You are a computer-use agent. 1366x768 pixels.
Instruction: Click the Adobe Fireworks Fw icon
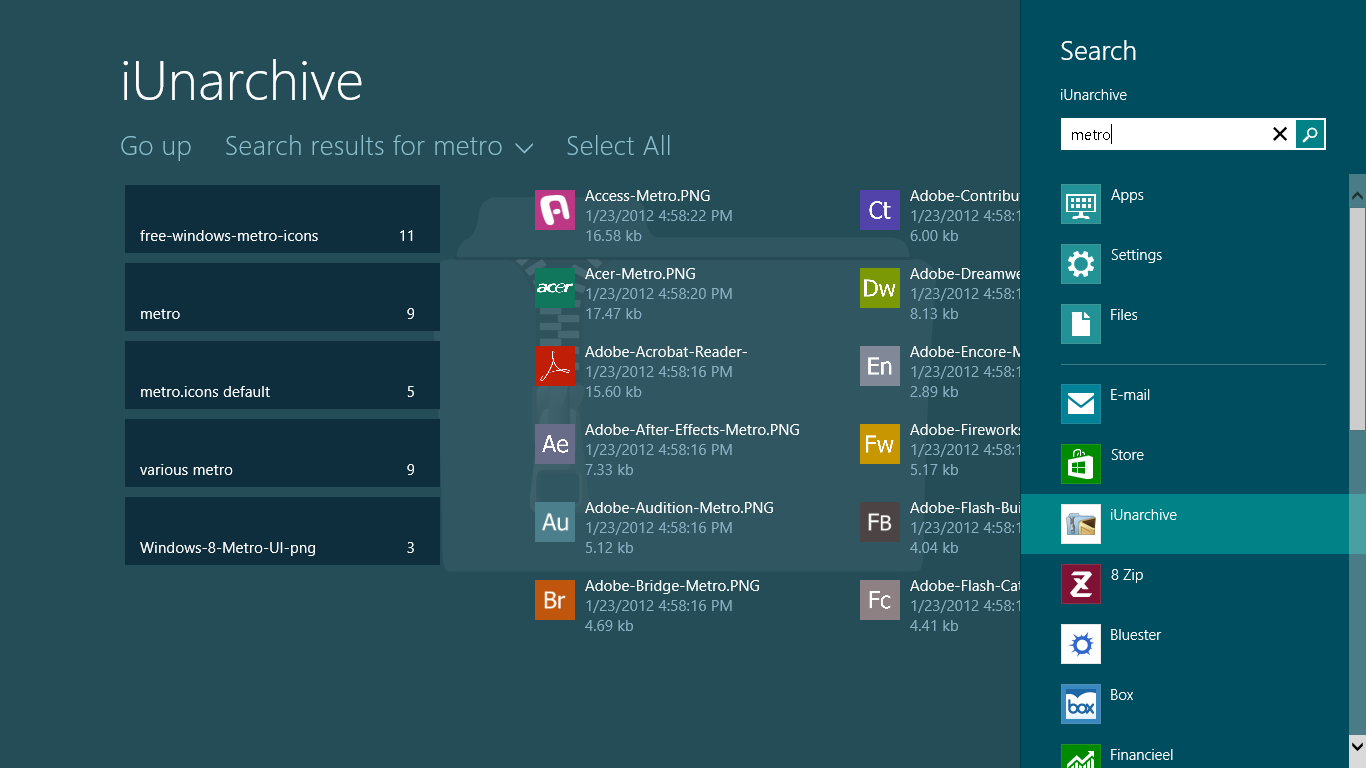click(x=880, y=444)
